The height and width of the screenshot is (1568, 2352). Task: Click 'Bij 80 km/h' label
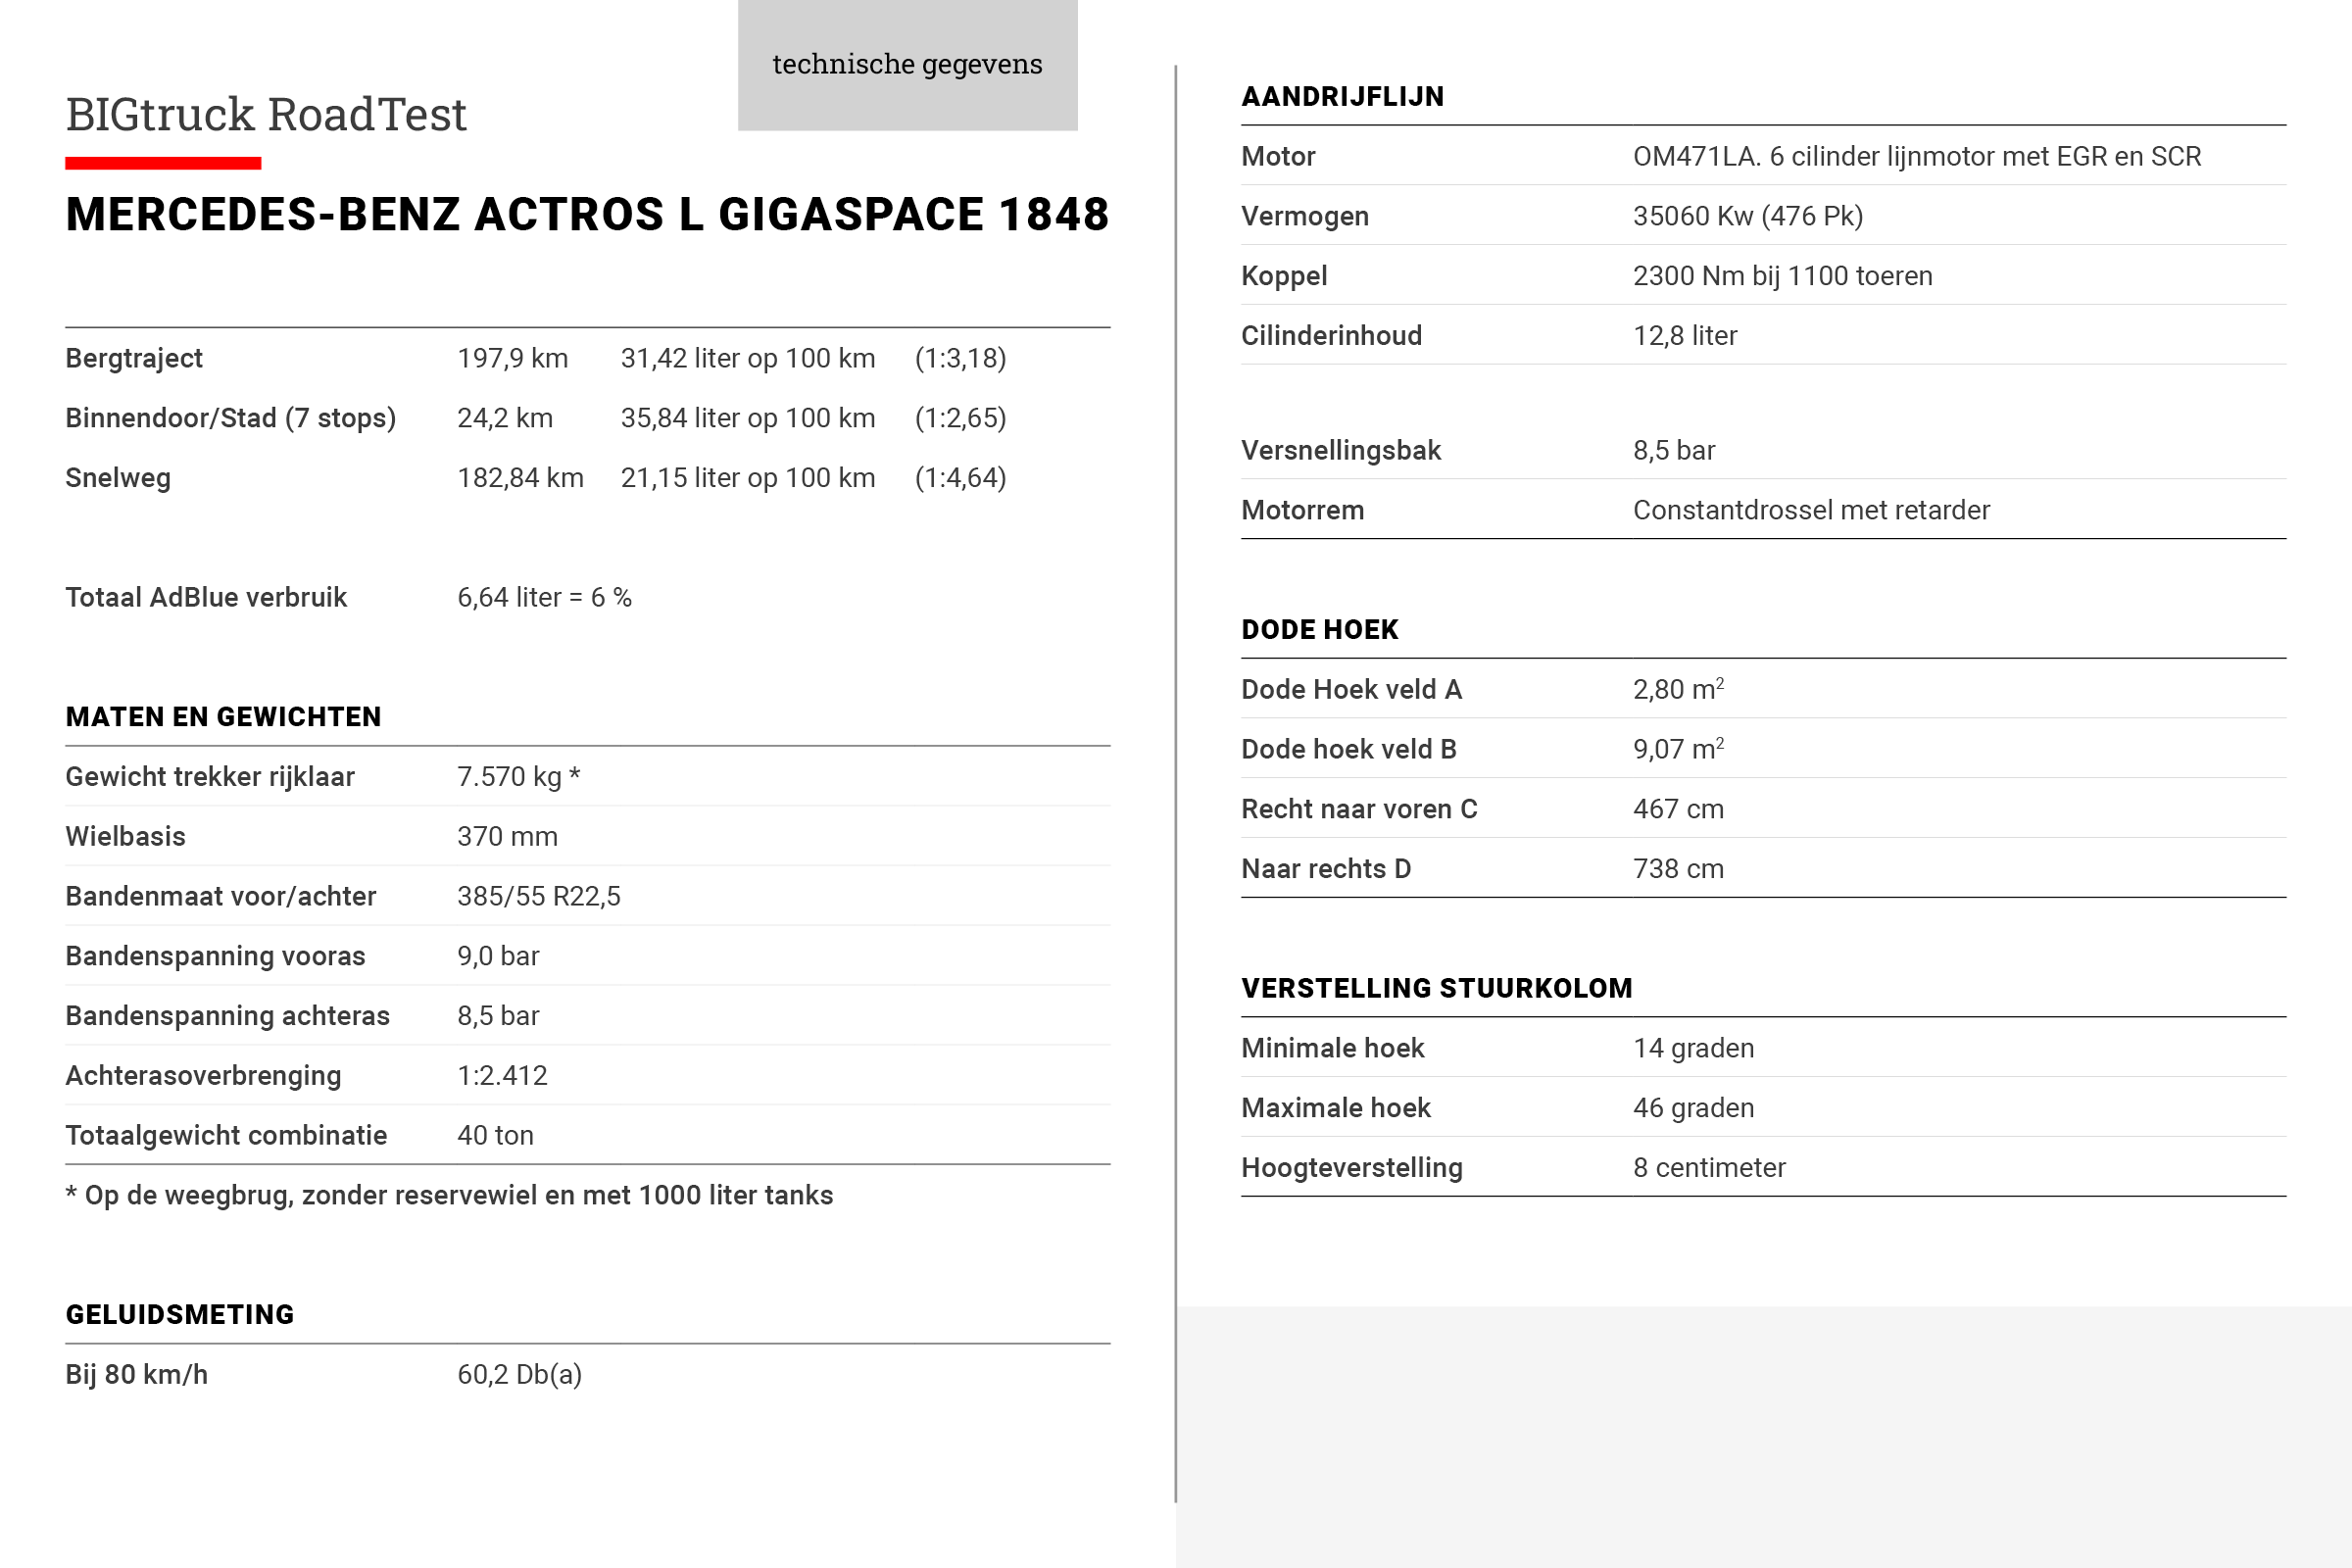click(x=137, y=1374)
